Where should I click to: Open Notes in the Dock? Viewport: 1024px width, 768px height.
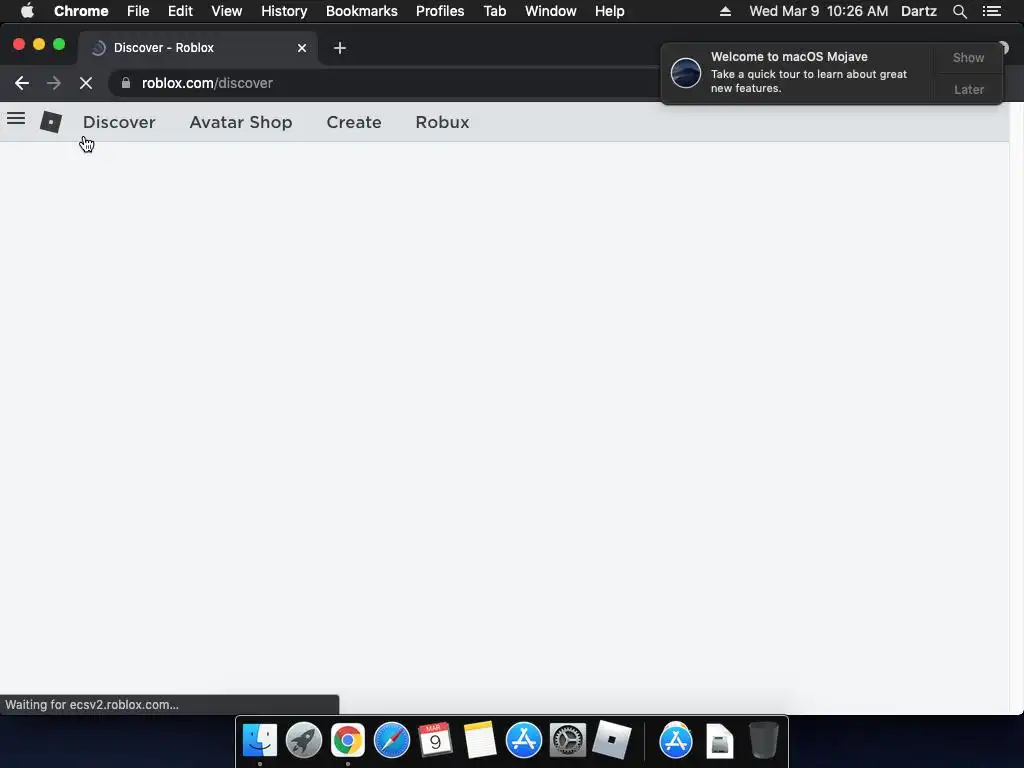click(480, 741)
